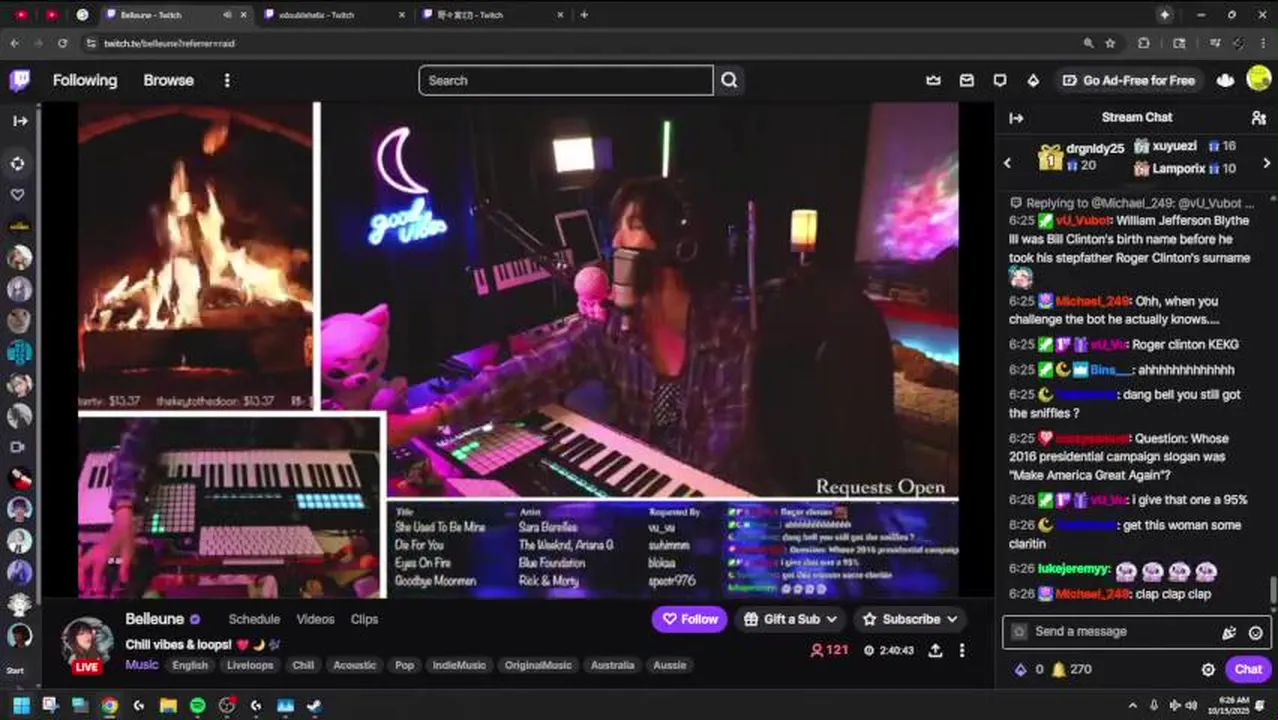Screen dimensions: 1278x720
Task: Open channel points balance 270
Action: pos(1071,670)
